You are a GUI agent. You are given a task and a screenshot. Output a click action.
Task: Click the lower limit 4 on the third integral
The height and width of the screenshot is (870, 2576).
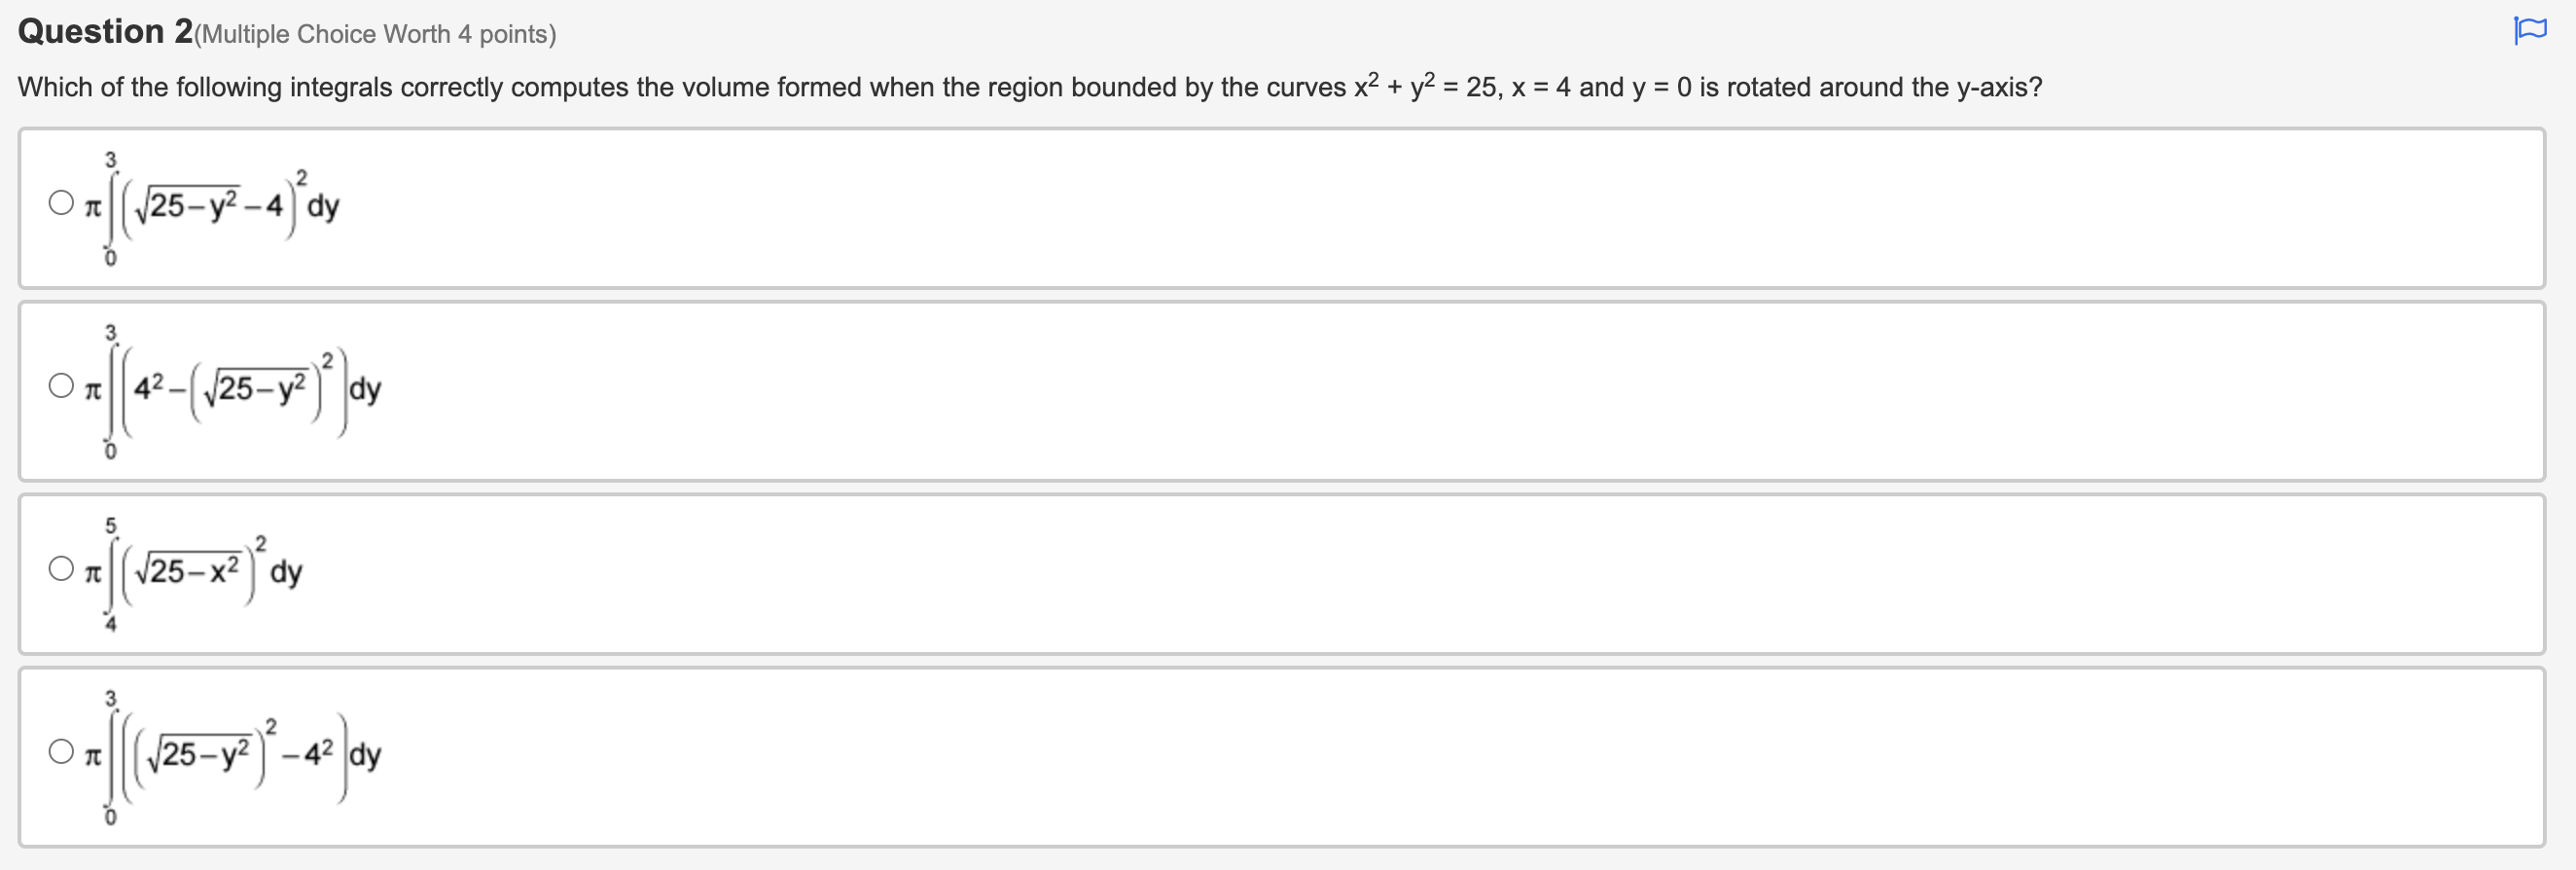tap(111, 623)
